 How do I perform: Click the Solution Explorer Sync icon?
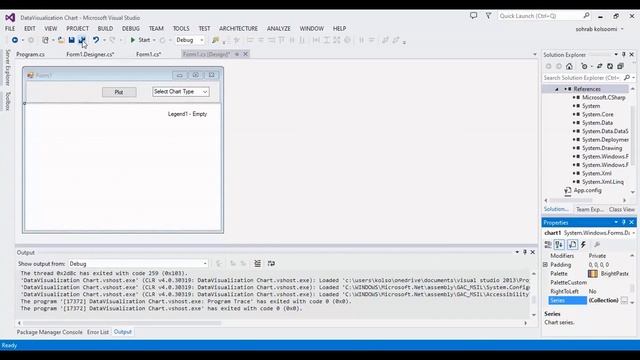599,66
